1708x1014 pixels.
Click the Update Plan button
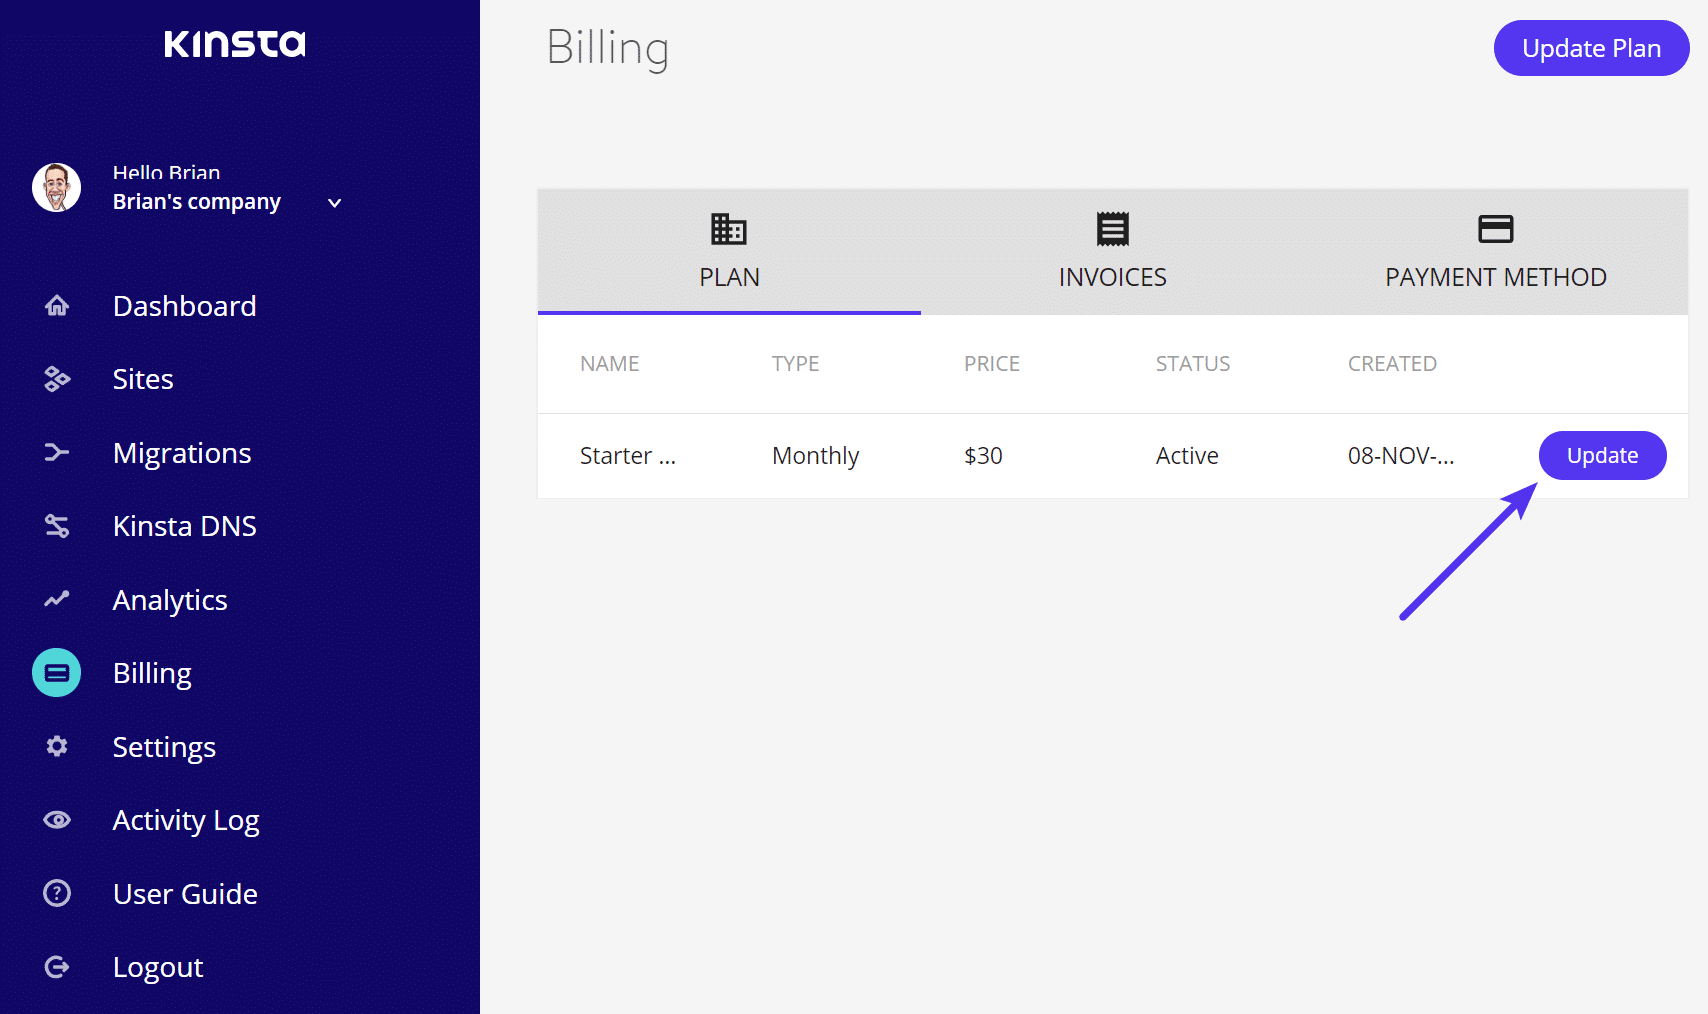click(x=1592, y=48)
